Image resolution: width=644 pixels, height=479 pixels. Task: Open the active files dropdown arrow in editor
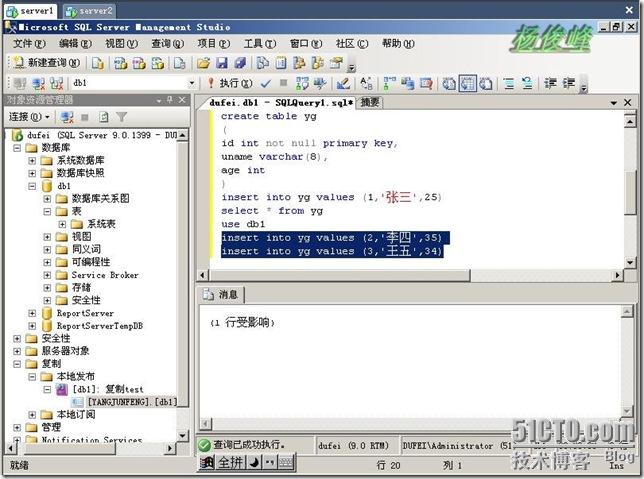[x=614, y=103]
